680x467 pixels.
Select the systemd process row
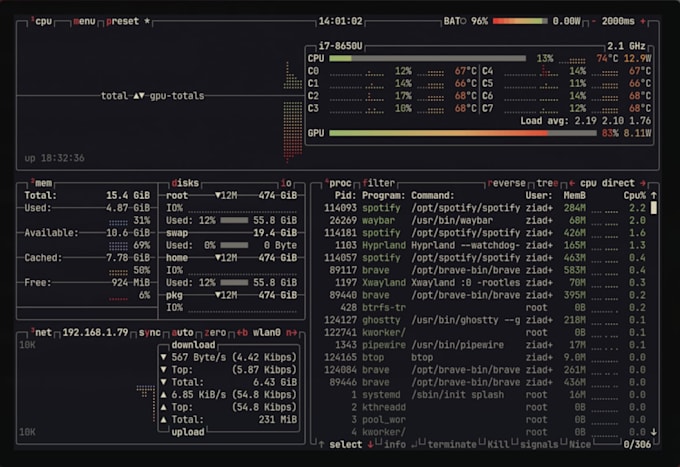[485, 395]
